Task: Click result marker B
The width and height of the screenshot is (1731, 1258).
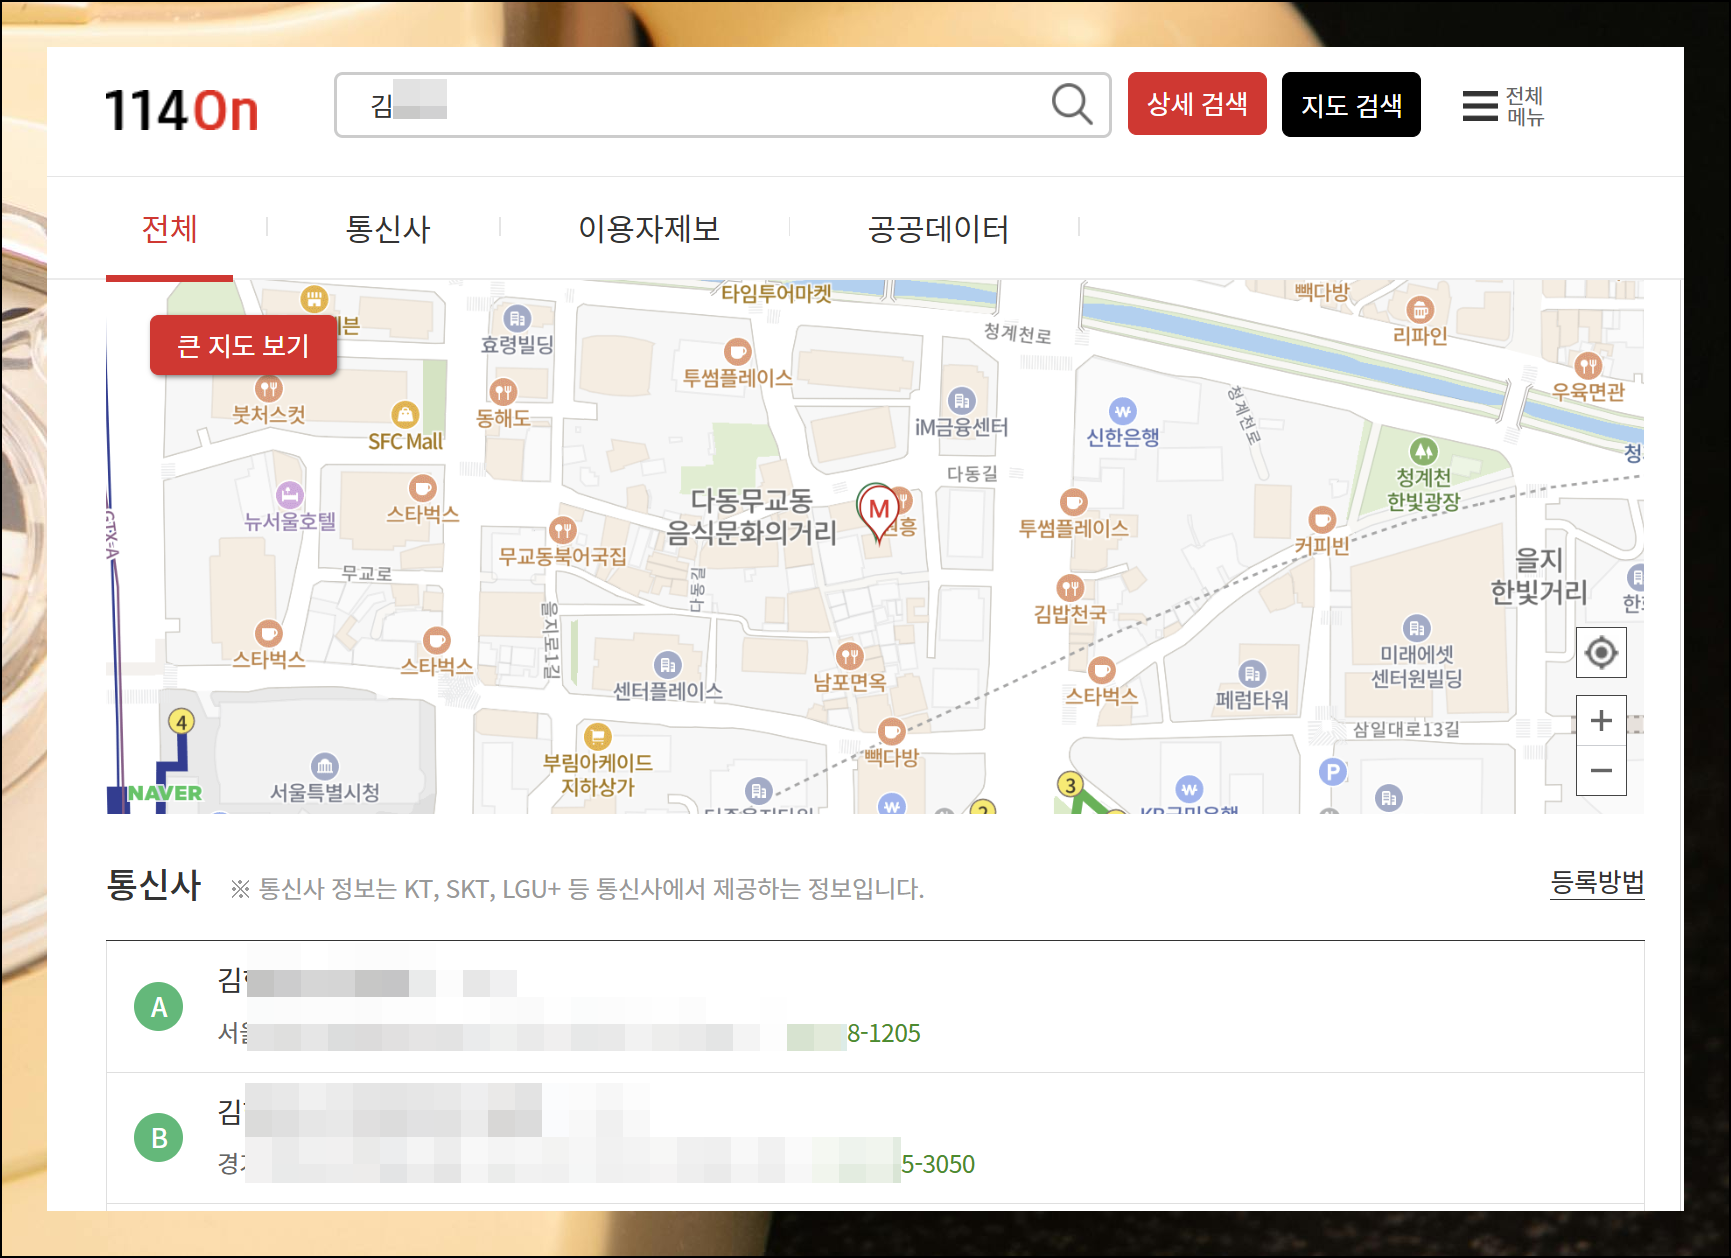Action: coord(159,1138)
